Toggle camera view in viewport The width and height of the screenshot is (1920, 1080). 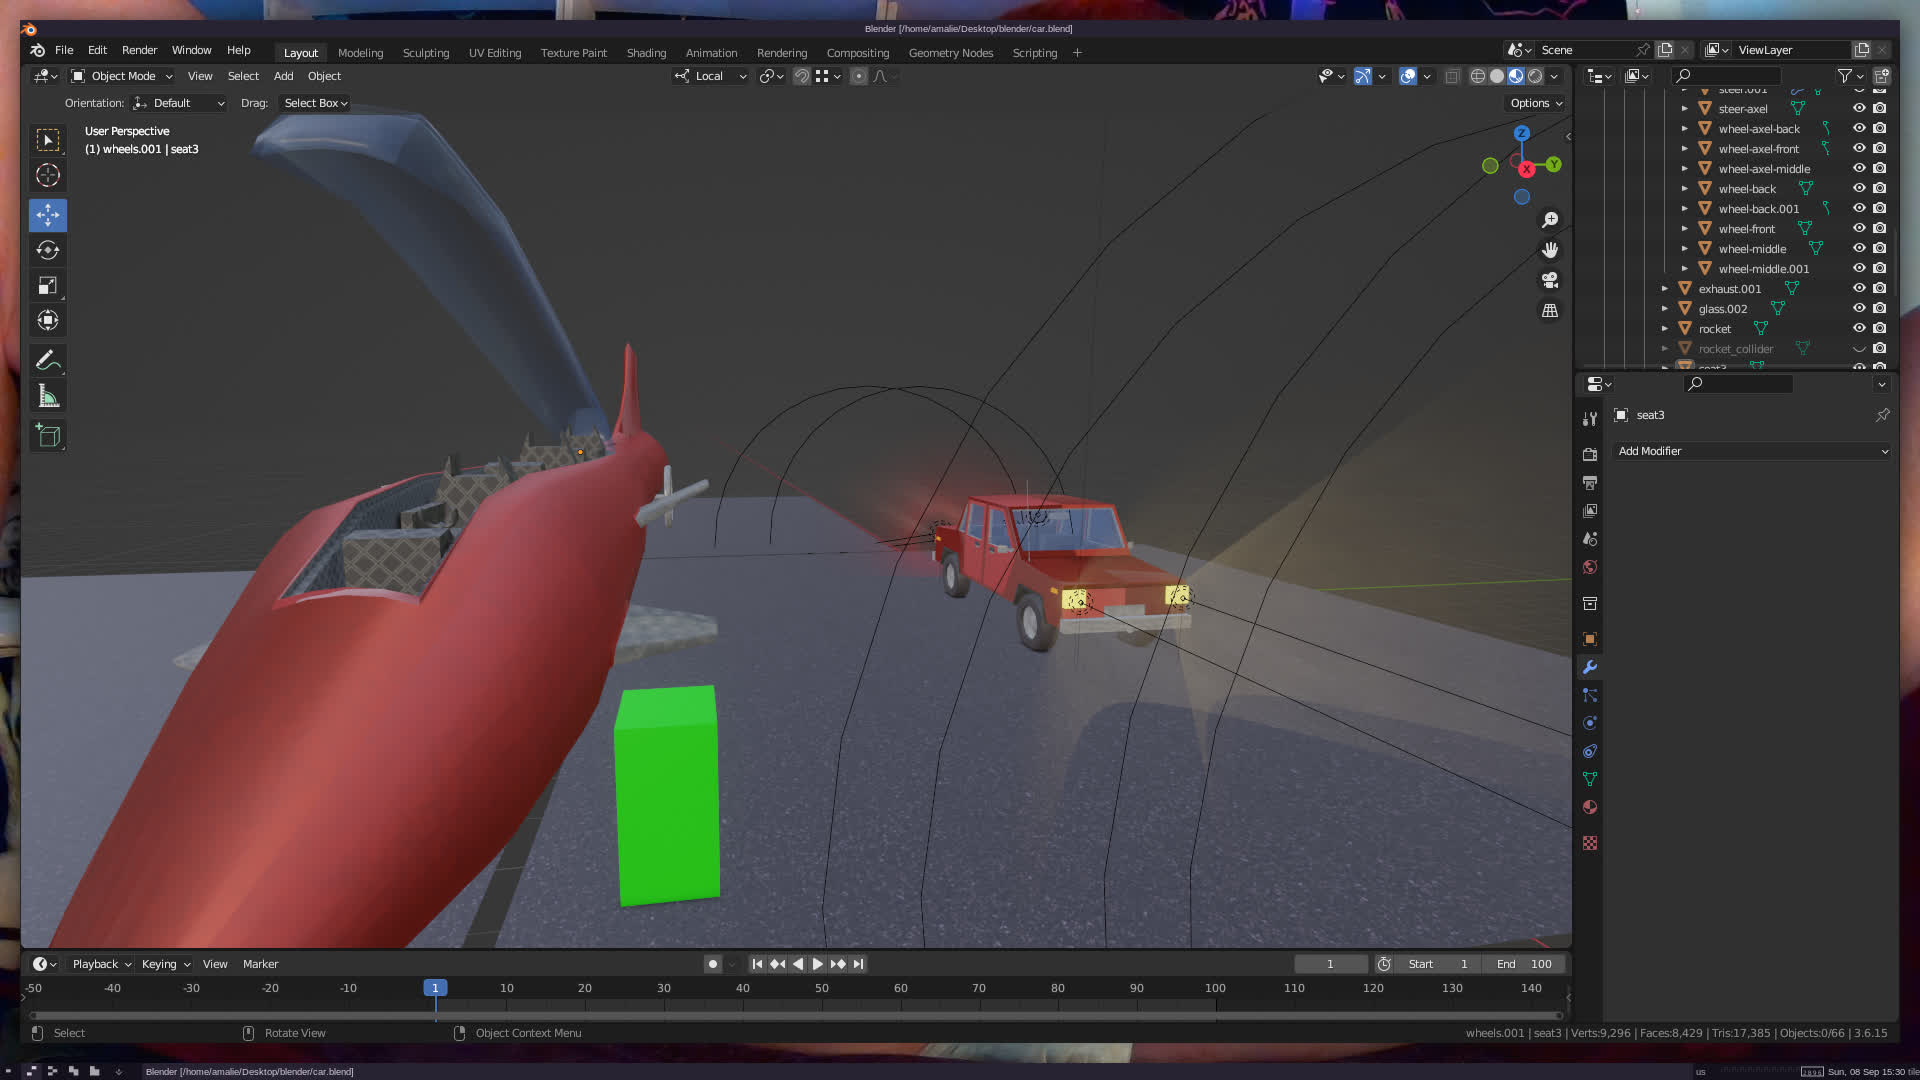[x=1550, y=280]
